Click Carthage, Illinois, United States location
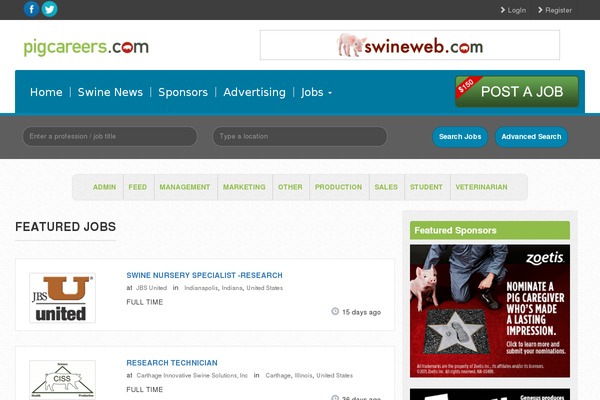This screenshot has width=600, height=400. (x=309, y=376)
